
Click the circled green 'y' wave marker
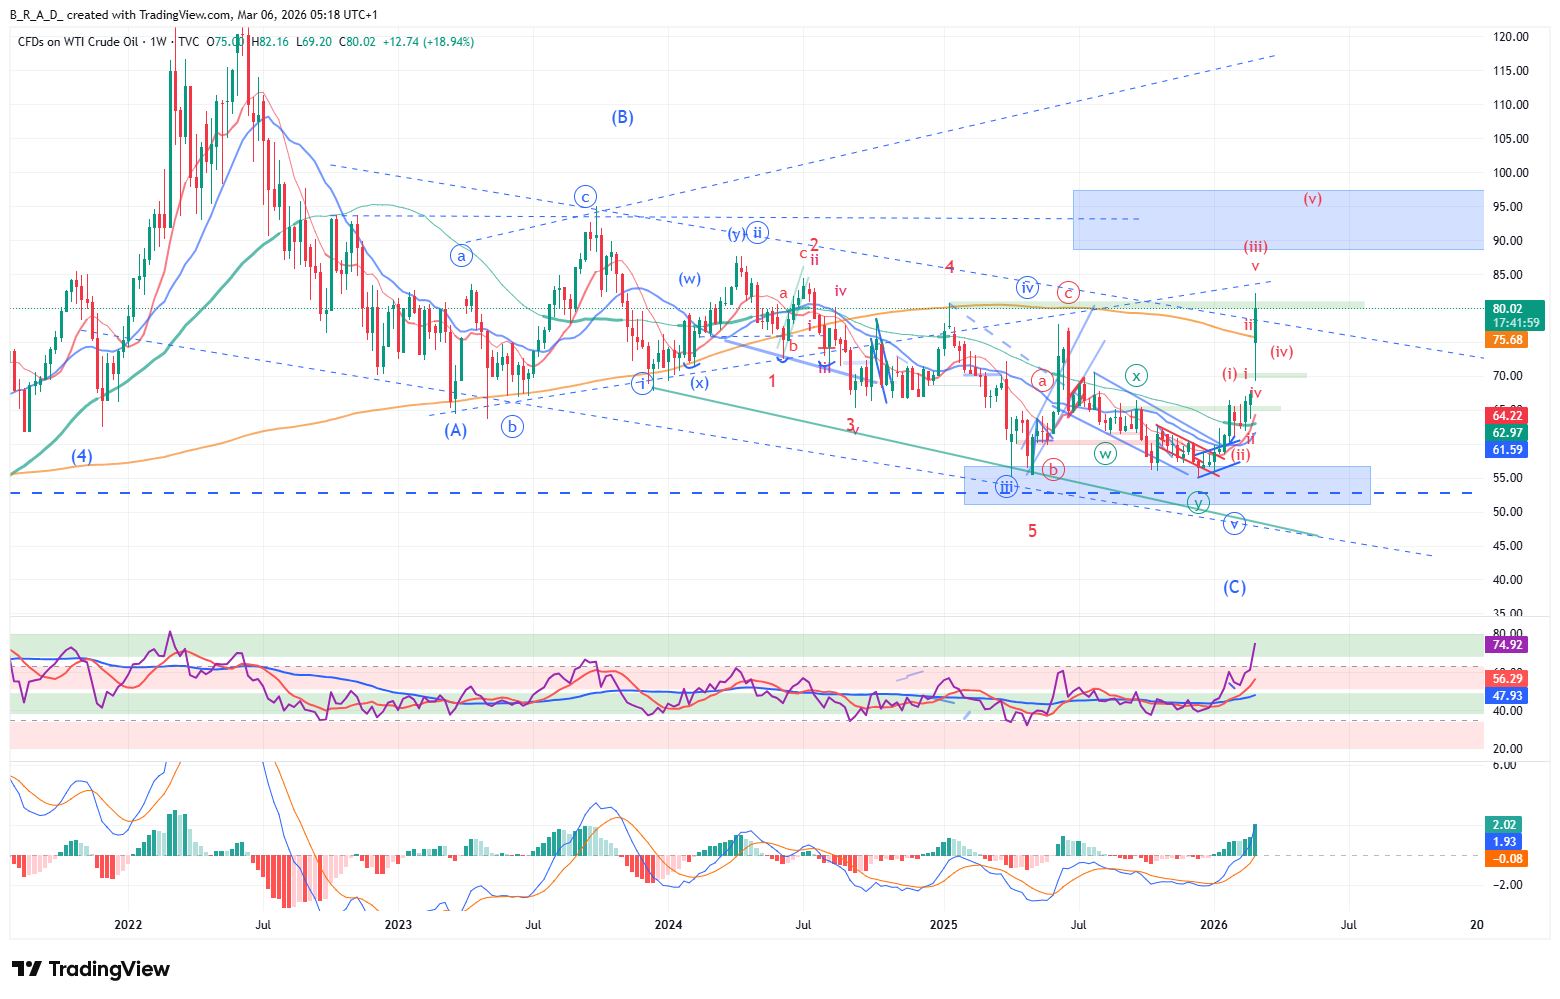[1198, 503]
